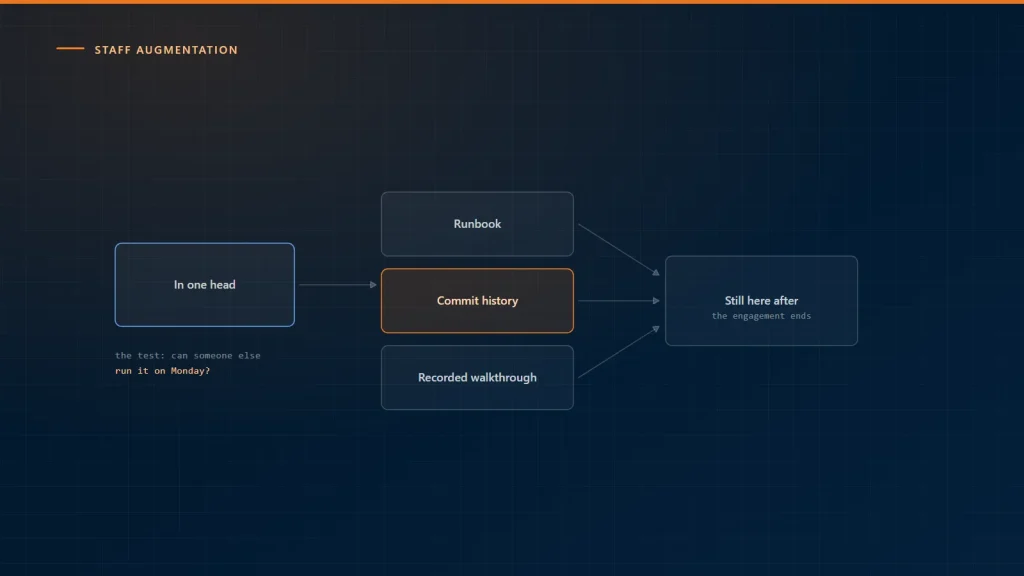Click the In one head box
The width and height of the screenshot is (1024, 576).
point(204,285)
